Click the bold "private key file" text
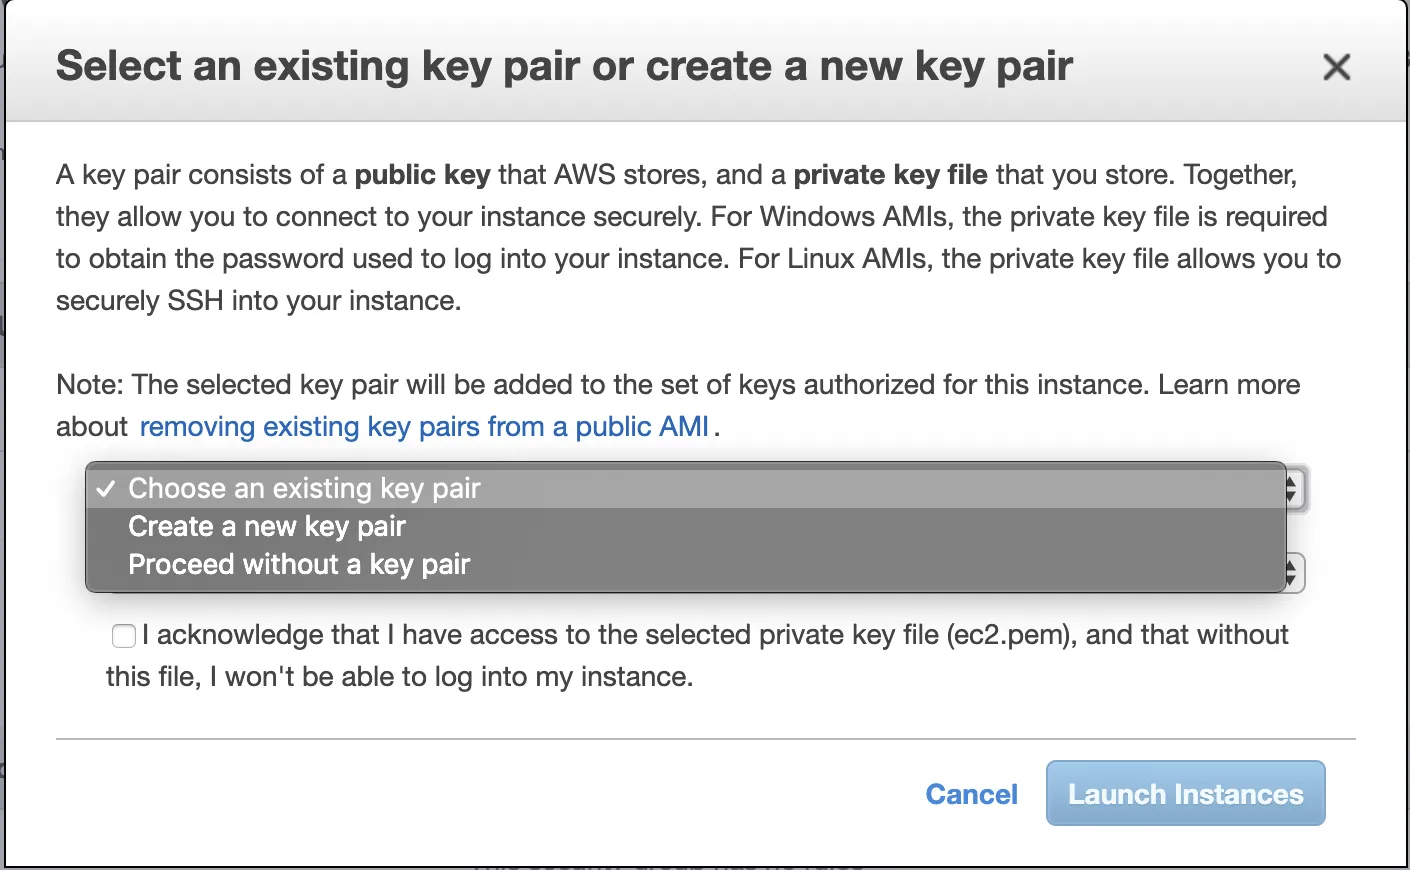Viewport: 1410px width, 870px height. (890, 175)
